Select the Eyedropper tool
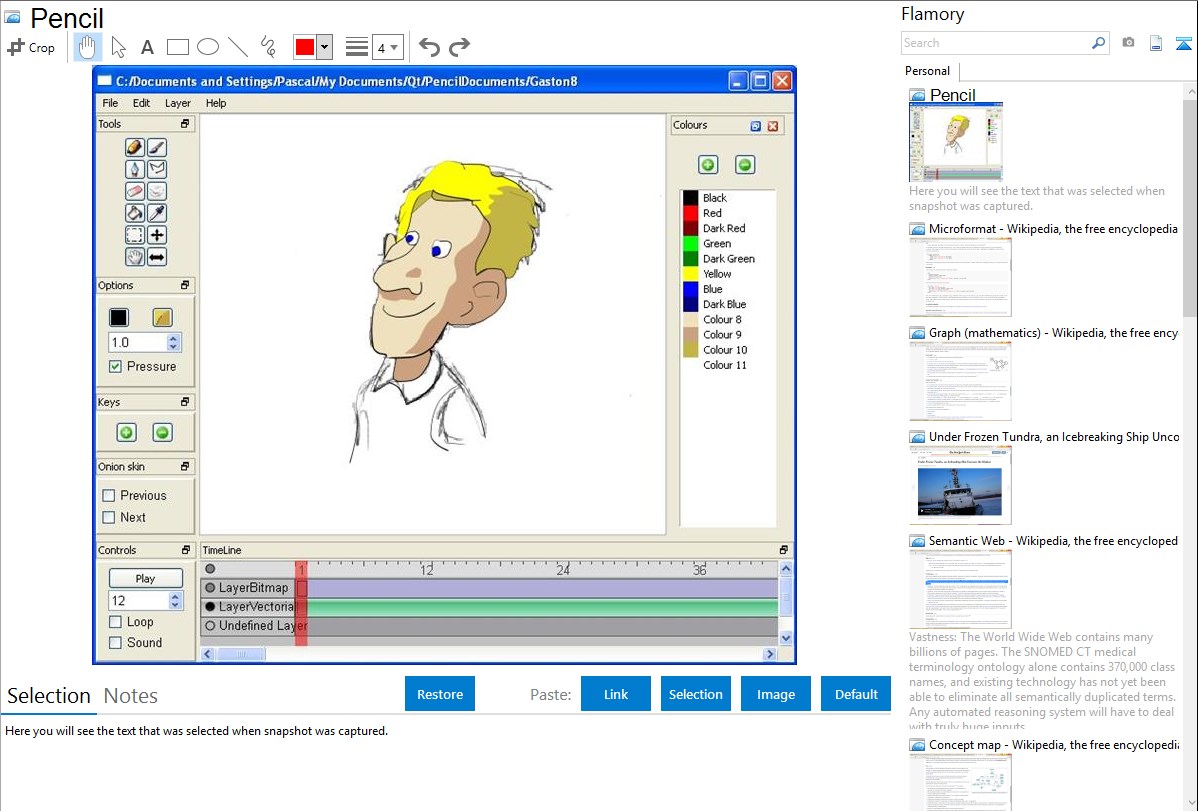This screenshot has height=811, width=1198. pos(157,213)
